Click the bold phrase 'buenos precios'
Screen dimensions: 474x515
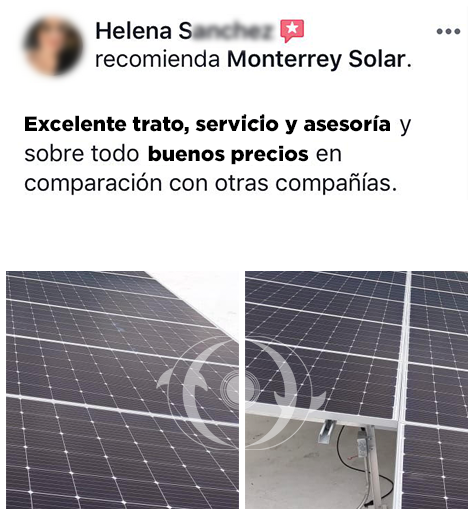(228, 154)
